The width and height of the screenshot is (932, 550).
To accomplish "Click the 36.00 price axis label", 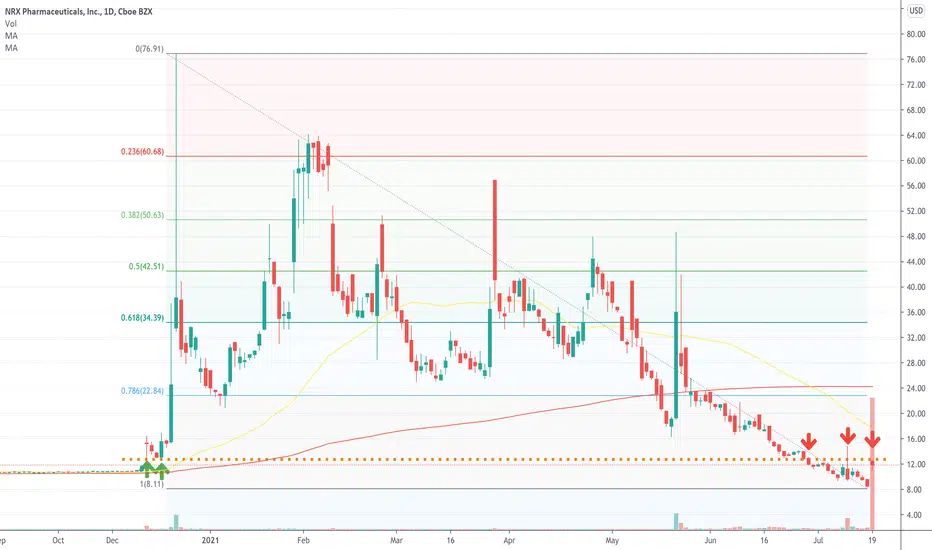I will click(x=915, y=312).
